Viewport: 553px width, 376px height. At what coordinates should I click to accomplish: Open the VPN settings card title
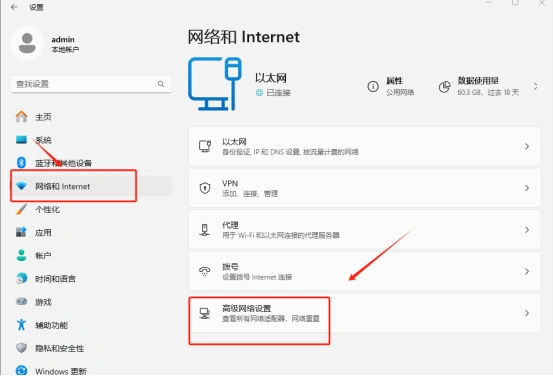(x=230, y=183)
